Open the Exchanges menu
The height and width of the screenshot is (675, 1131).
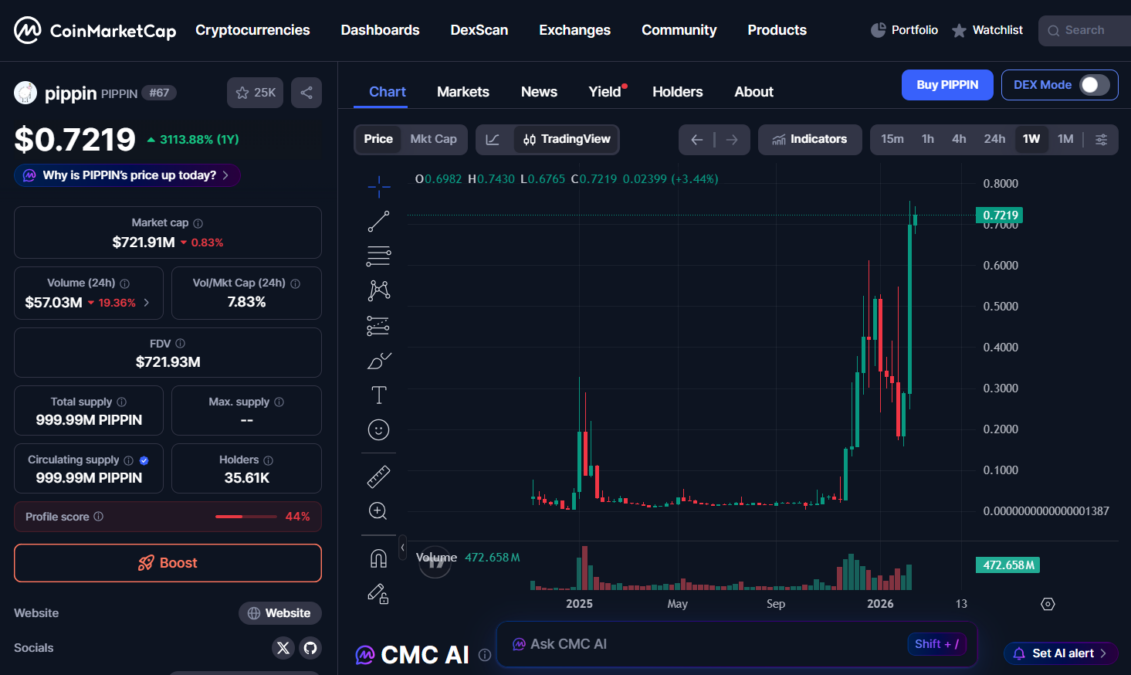coord(575,30)
